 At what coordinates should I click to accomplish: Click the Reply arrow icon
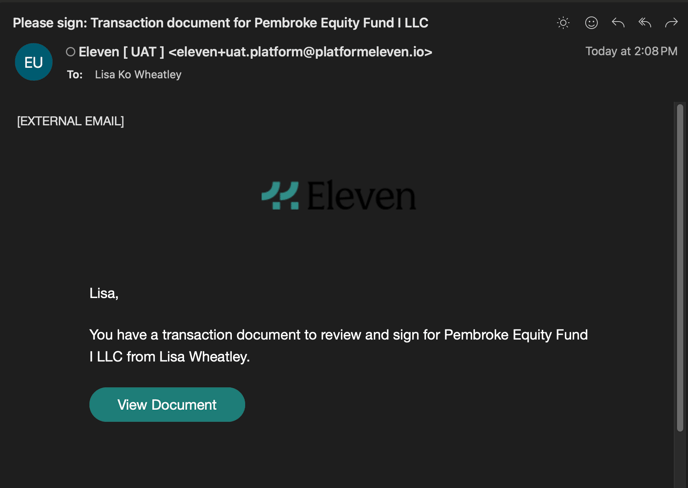click(618, 23)
